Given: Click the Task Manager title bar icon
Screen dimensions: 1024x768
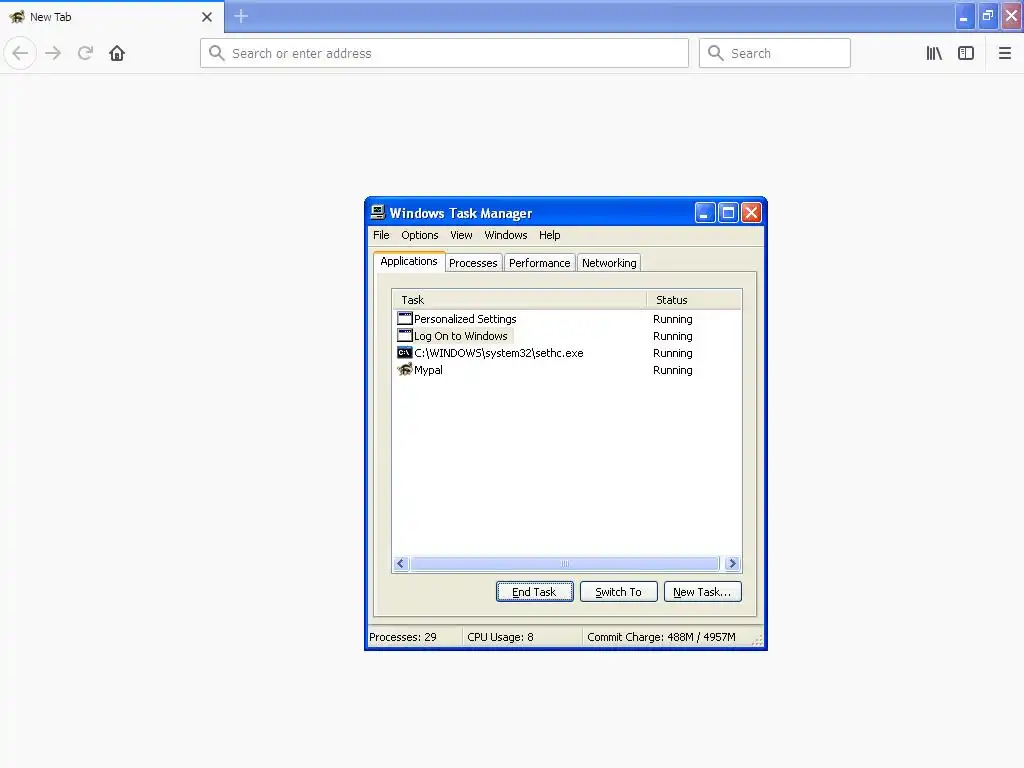Looking at the screenshot, I should (x=377, y=212).
